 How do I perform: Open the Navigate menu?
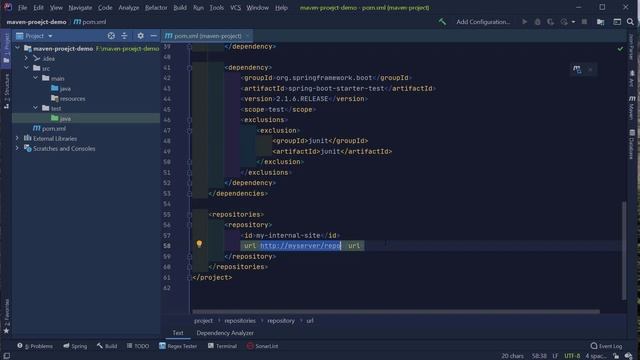click(80, 7)
